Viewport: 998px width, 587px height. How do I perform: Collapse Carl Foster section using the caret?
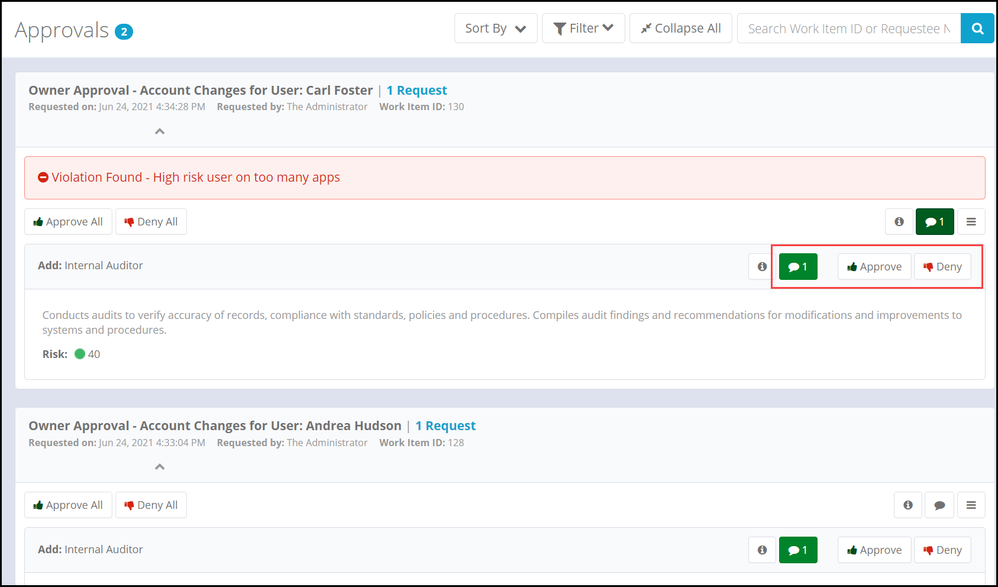[159, 131]
